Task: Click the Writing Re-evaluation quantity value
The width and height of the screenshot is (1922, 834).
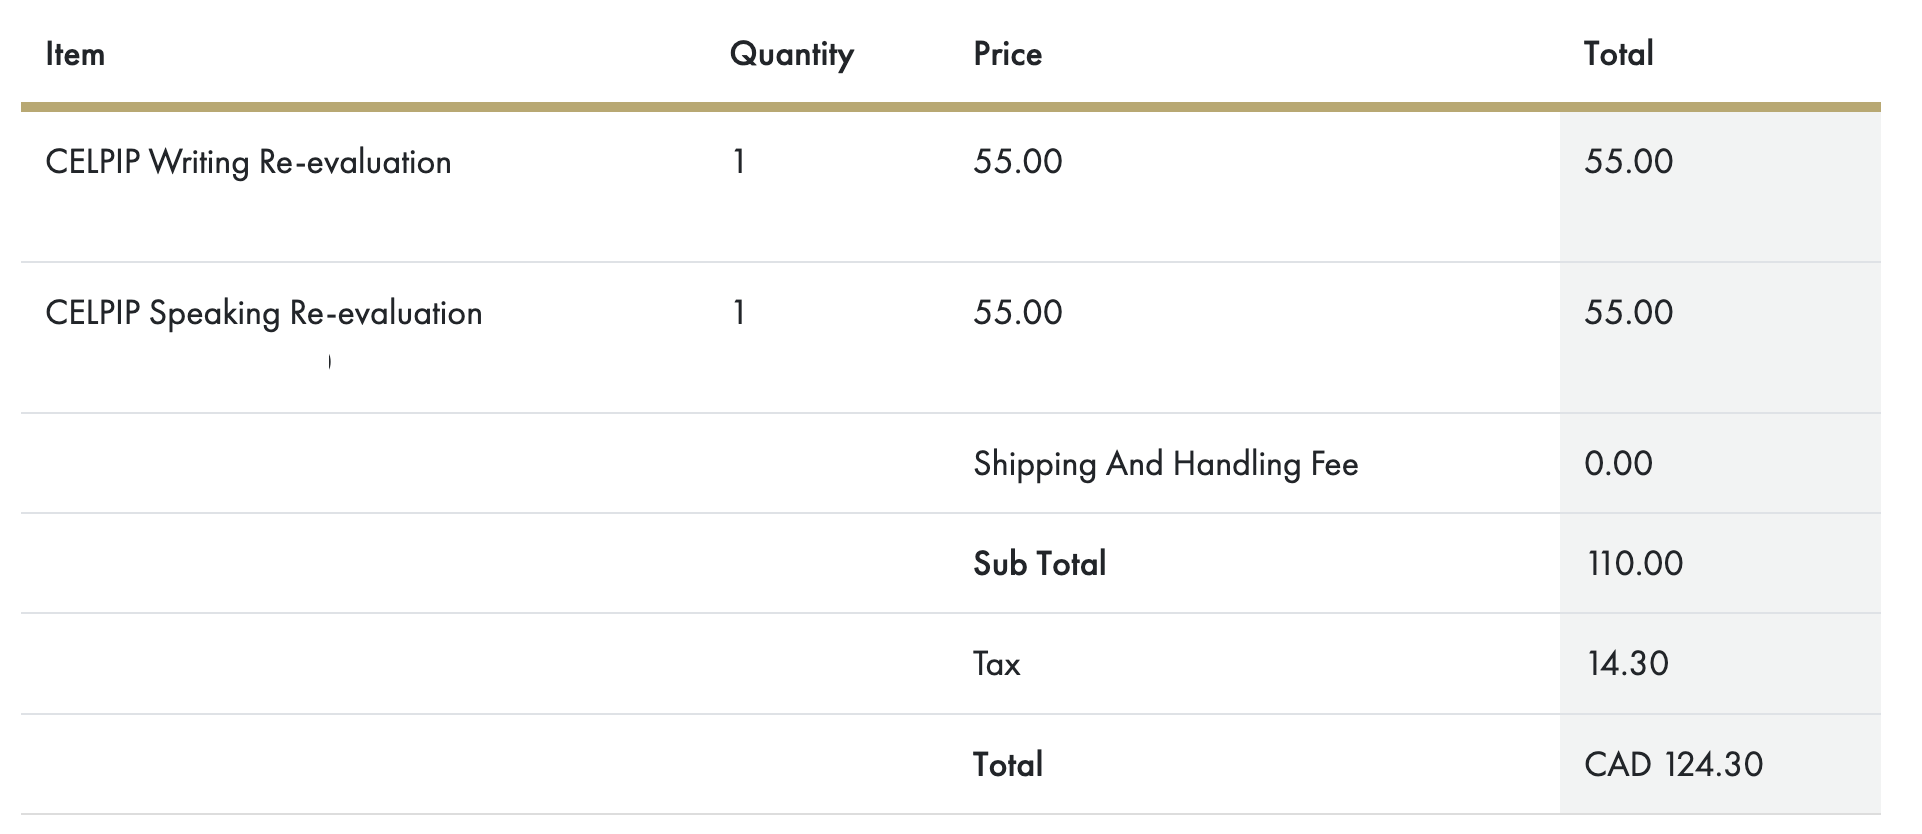Action: (738, 162)
